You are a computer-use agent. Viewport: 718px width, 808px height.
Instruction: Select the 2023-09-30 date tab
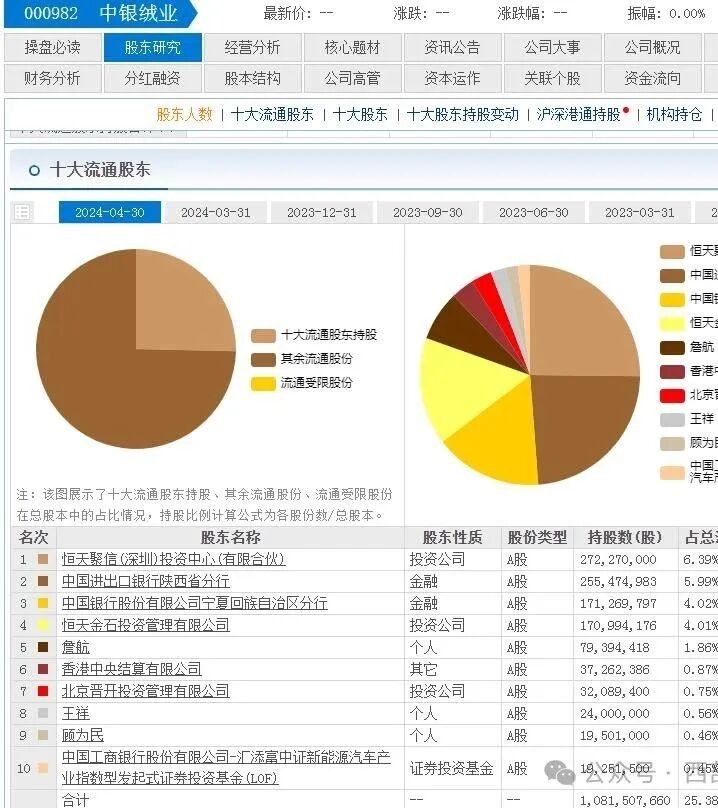coord(428,212)
